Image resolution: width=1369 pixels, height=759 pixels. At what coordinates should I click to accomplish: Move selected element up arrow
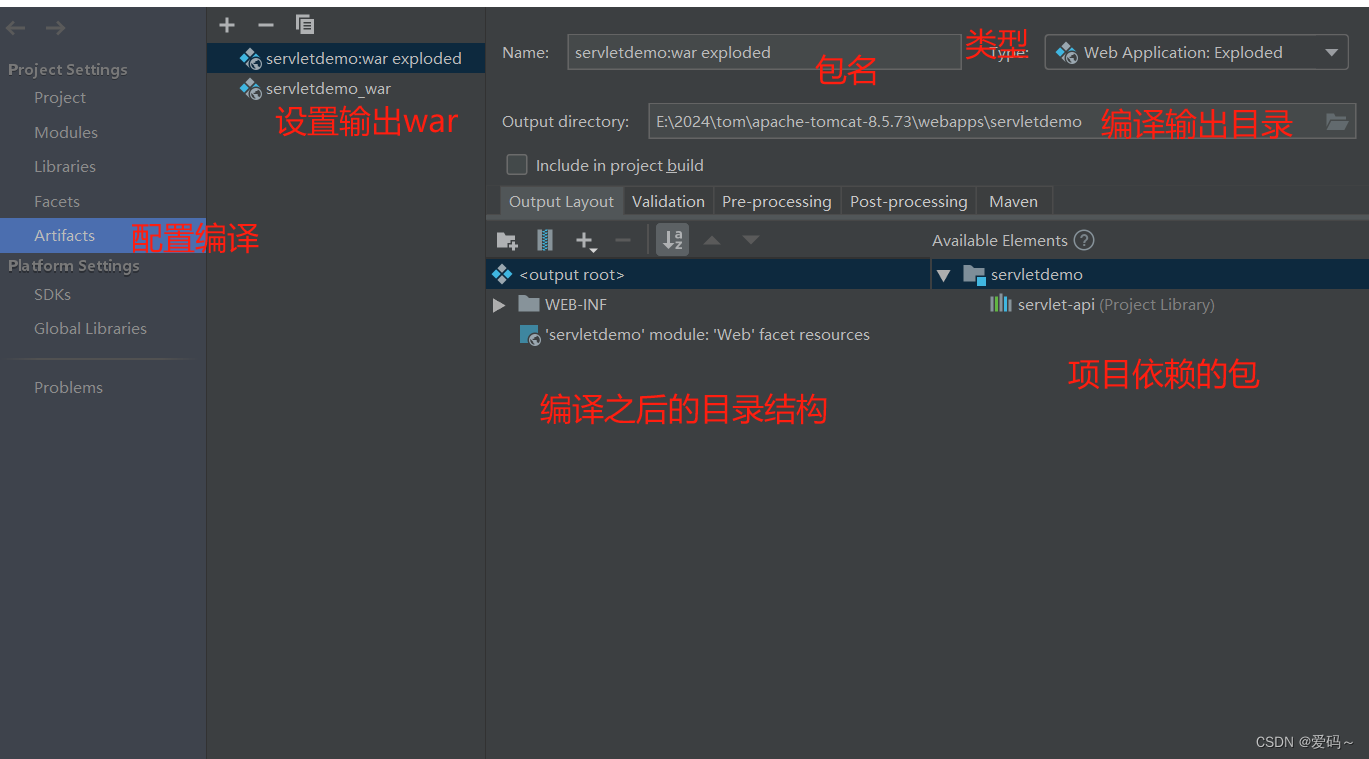click(x=712, y=240)
